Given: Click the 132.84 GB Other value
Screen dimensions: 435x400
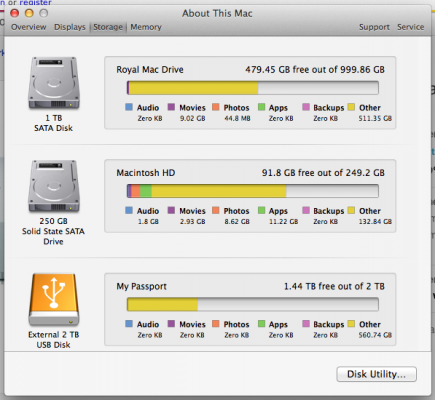Looking at the screenshot, I should tap(375, 222).
